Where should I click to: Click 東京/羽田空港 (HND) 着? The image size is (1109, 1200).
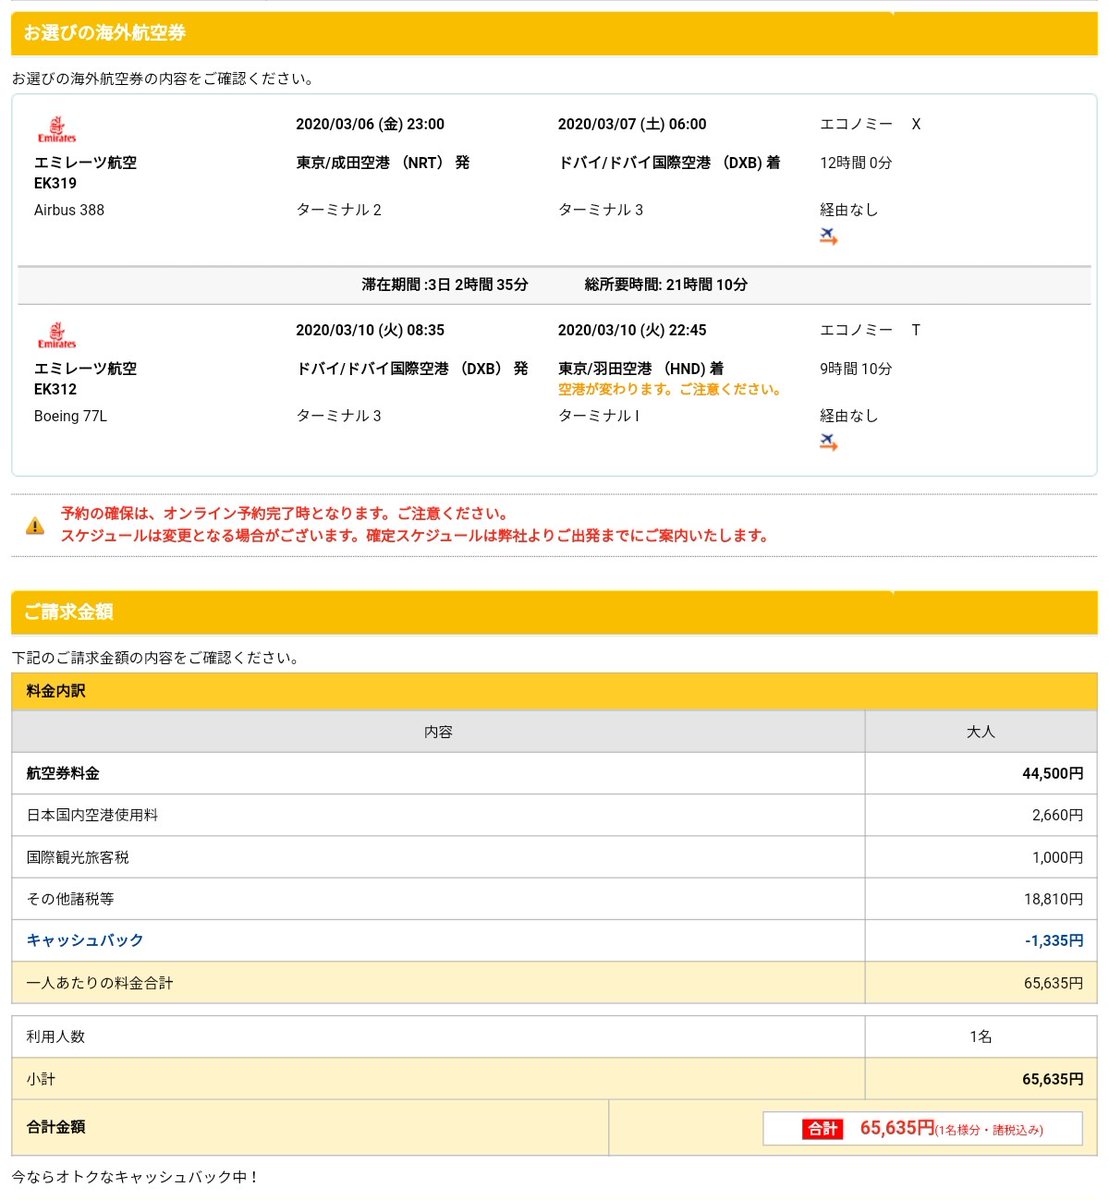641,369
